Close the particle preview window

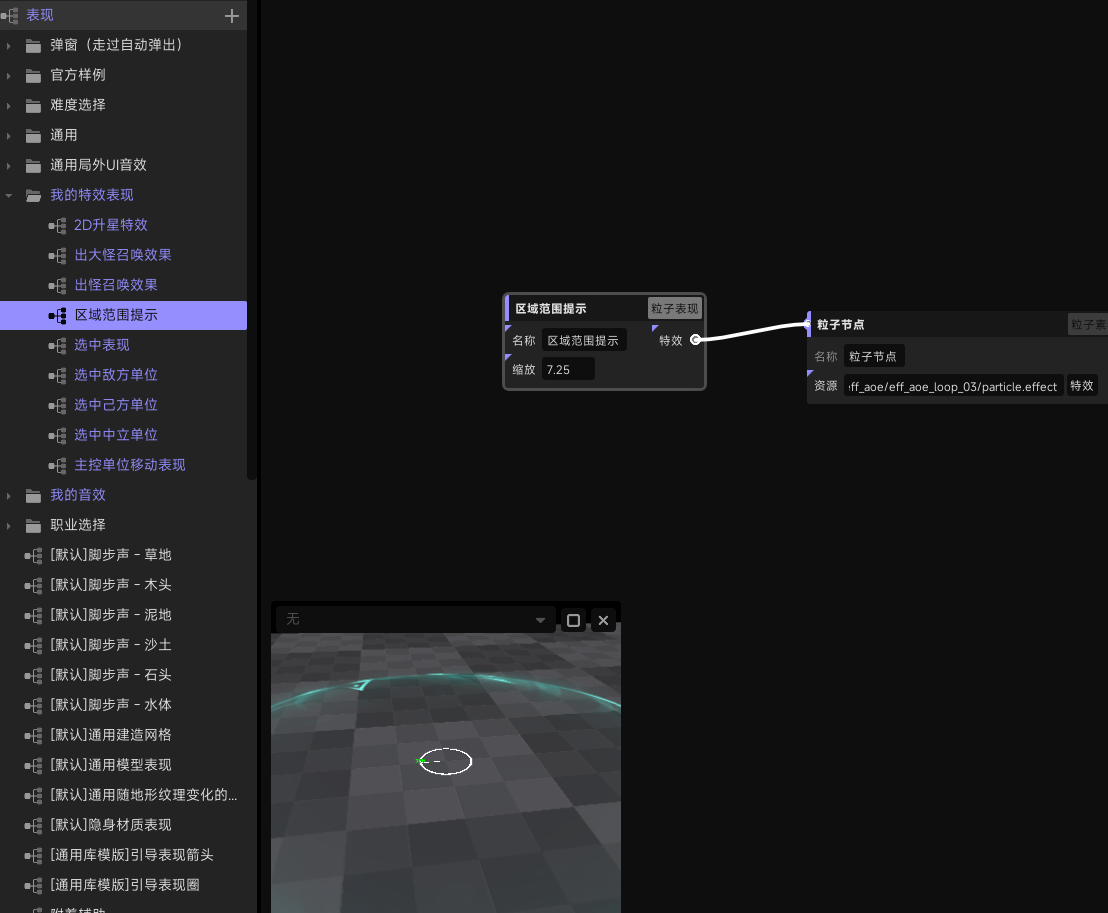(x=603, y=621)
